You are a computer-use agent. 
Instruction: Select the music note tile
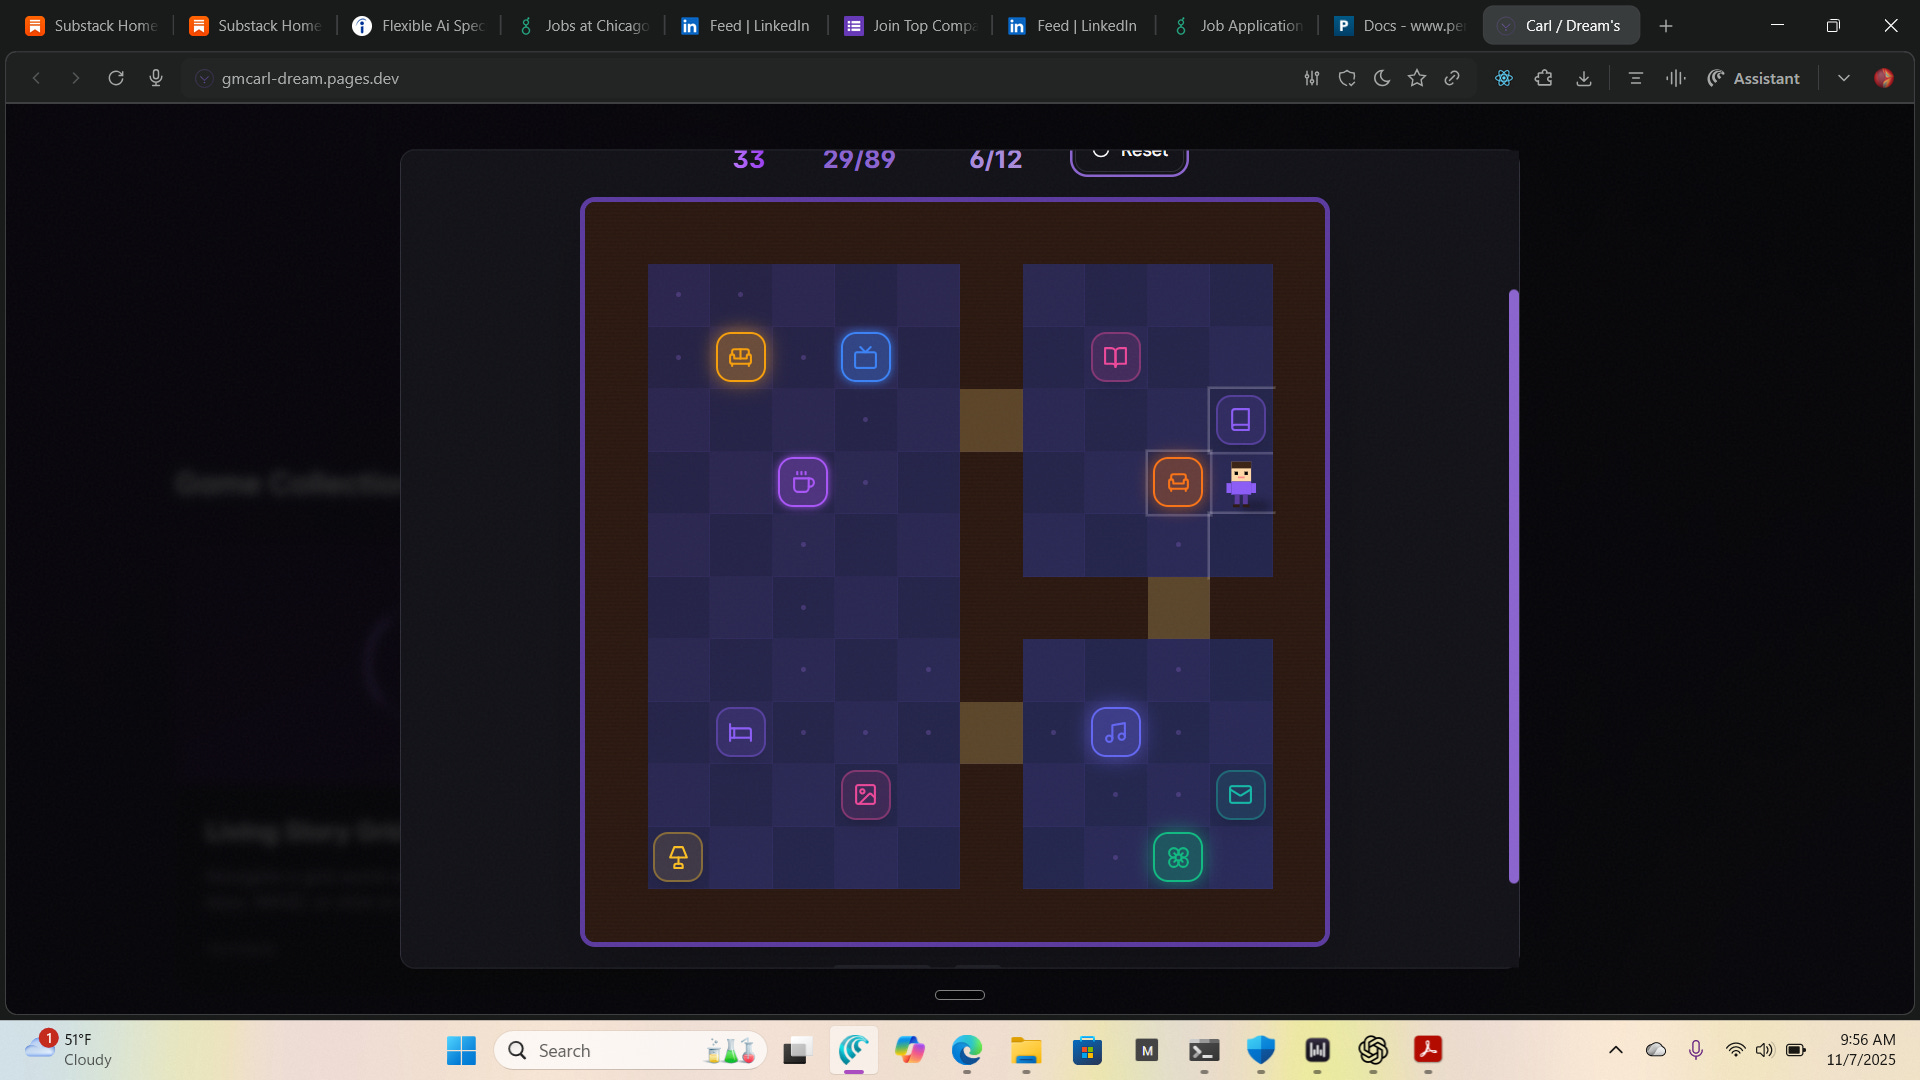tap(1115, 733)
